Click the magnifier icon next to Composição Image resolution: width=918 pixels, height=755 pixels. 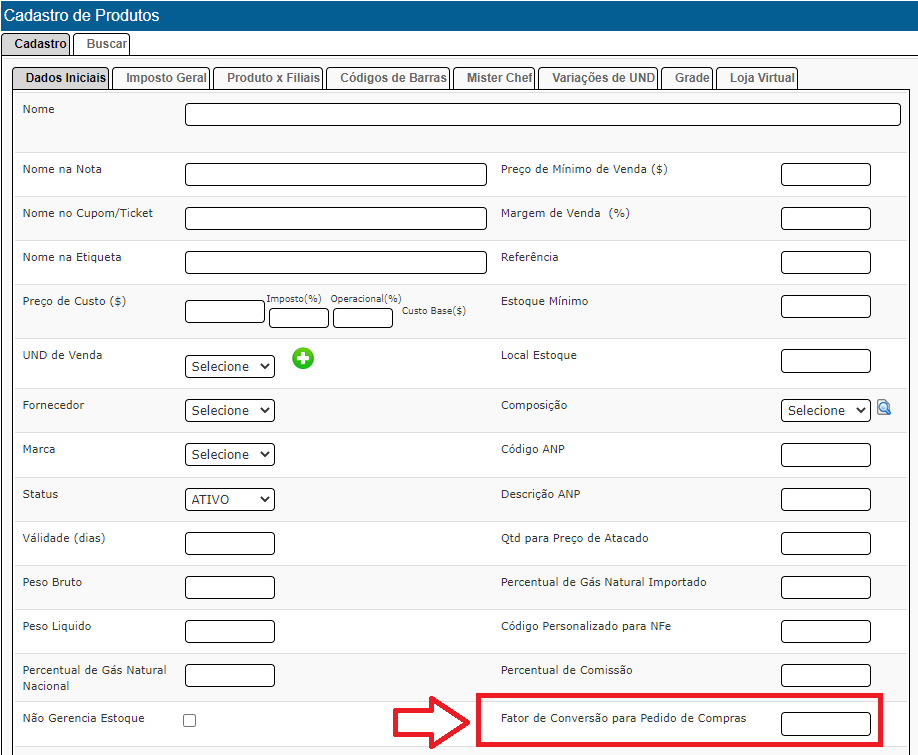[x=884, y=408]
